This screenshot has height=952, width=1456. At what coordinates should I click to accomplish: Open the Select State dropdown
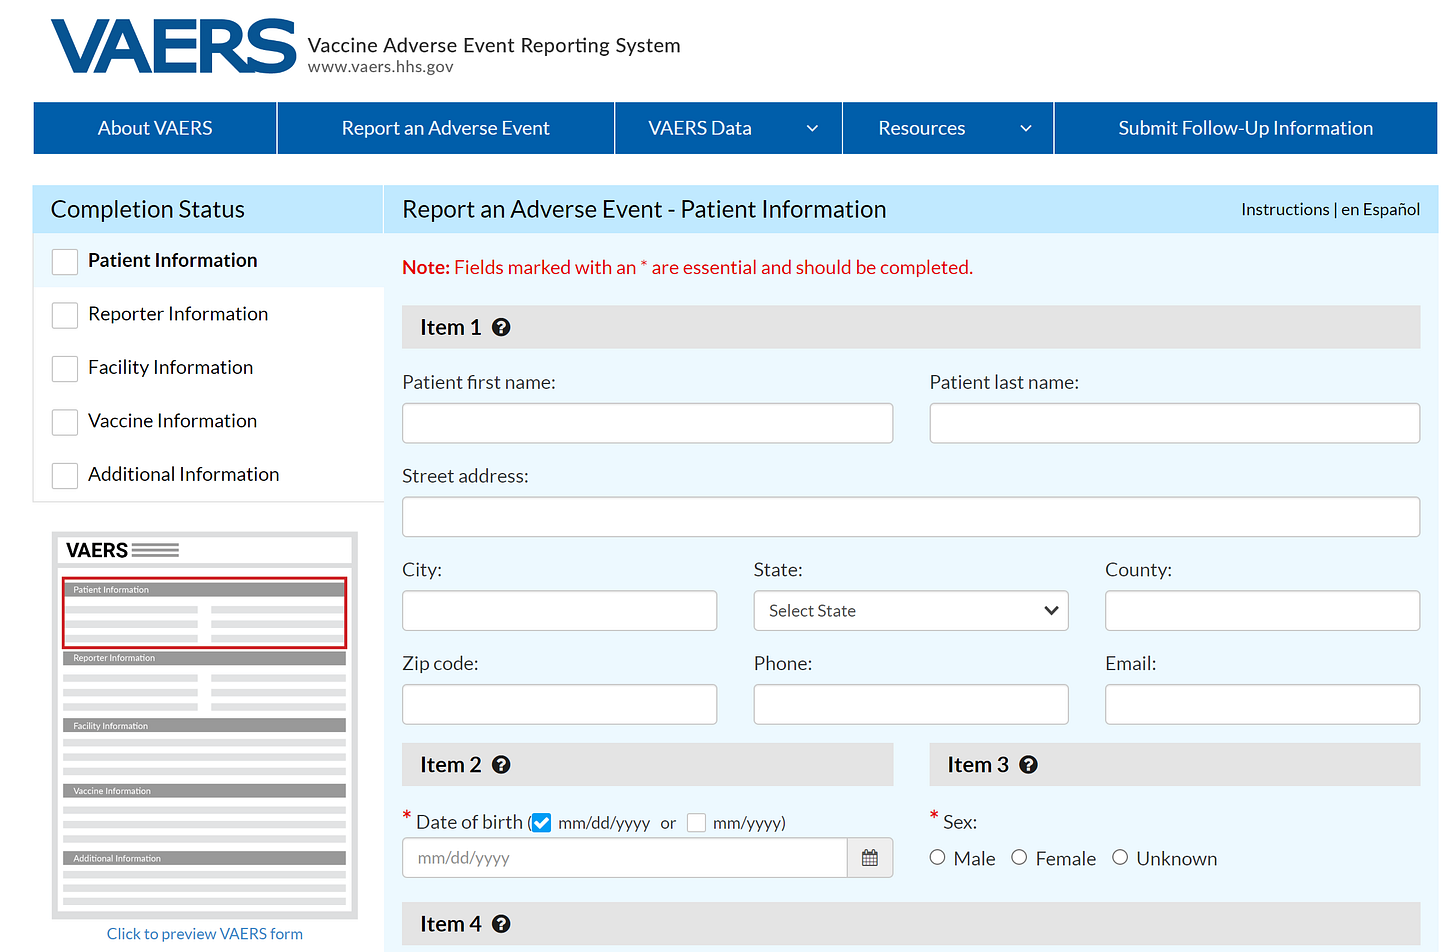[x=911, y=611]
